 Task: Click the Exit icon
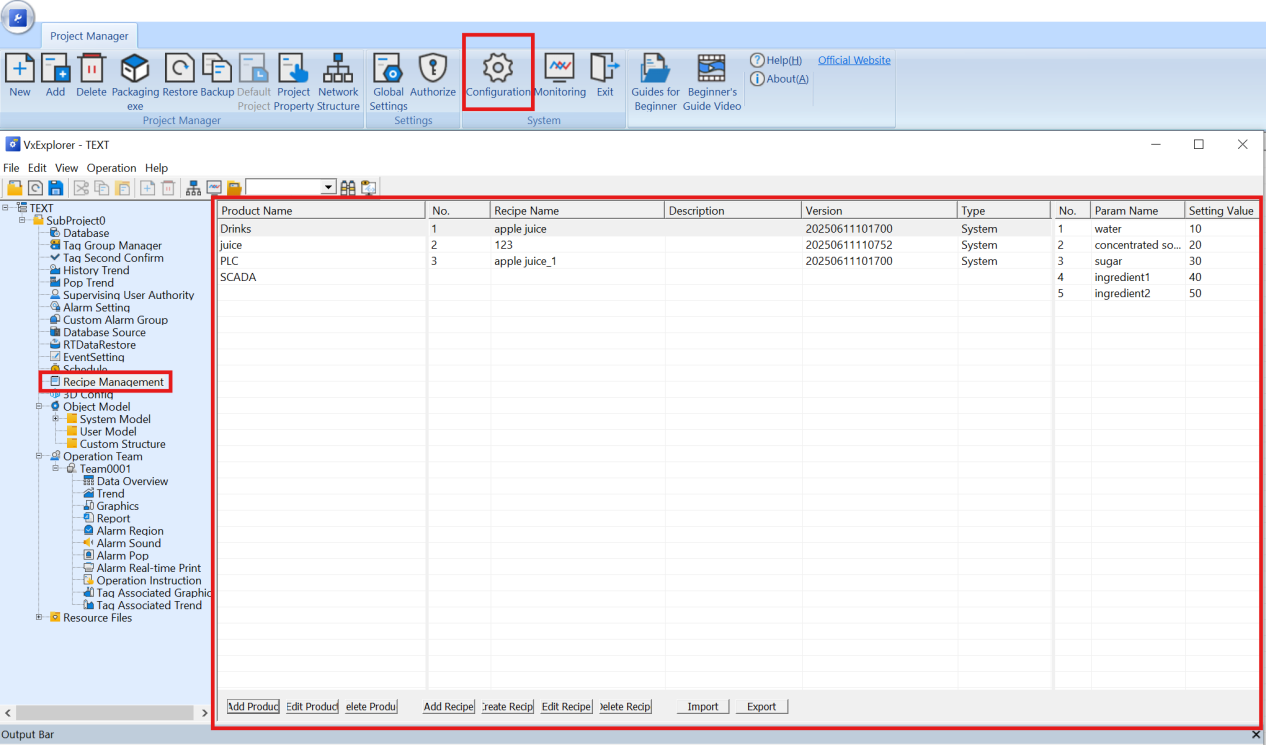pyautogui.click(x=605, y=68)
